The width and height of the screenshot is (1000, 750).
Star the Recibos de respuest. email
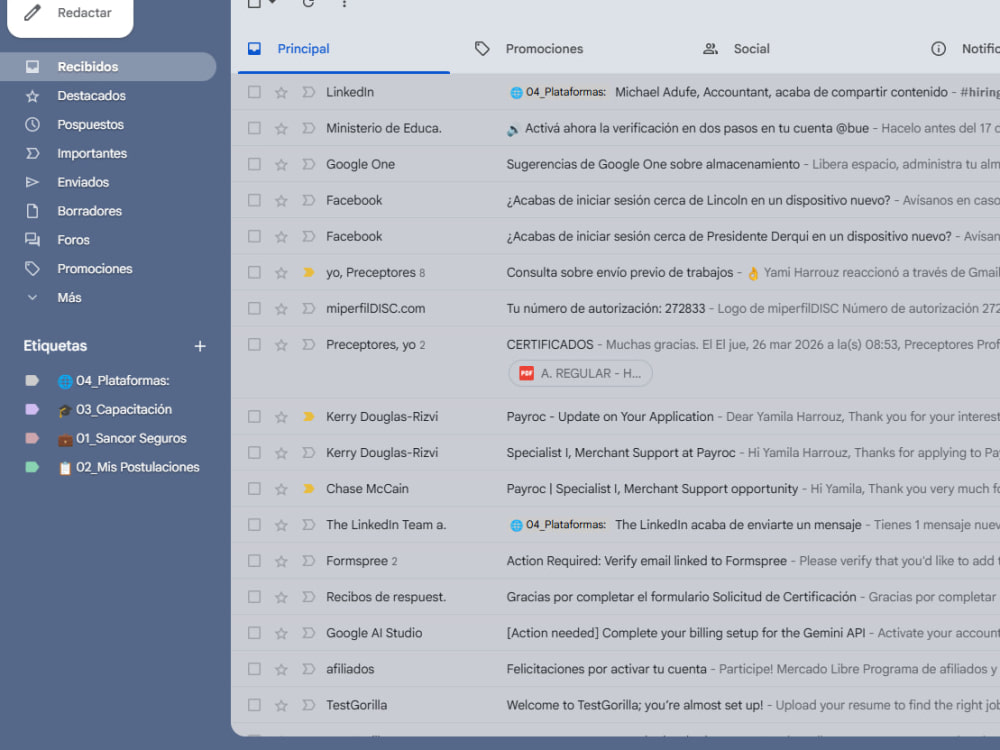click(281, 597)
